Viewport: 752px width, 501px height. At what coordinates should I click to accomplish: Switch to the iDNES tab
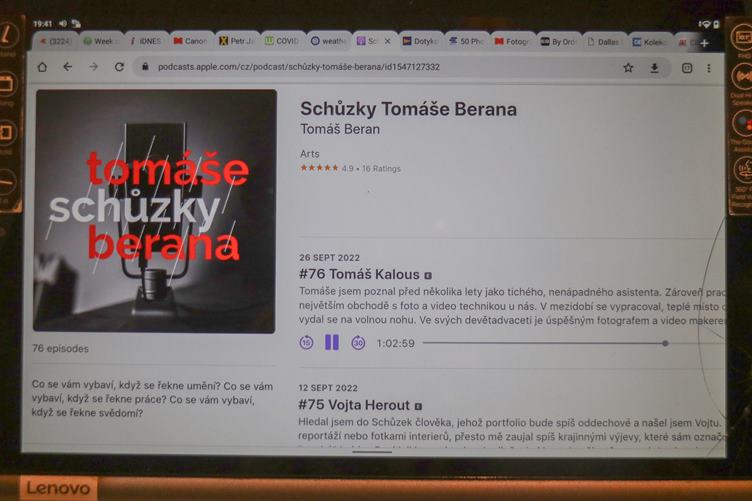(146, 41)
